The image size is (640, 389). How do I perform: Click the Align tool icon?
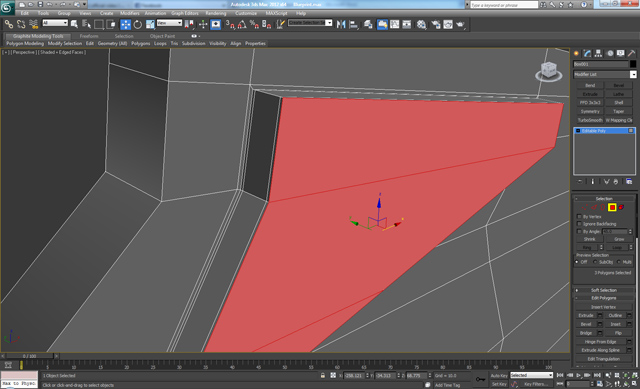[x=353, y=24]
